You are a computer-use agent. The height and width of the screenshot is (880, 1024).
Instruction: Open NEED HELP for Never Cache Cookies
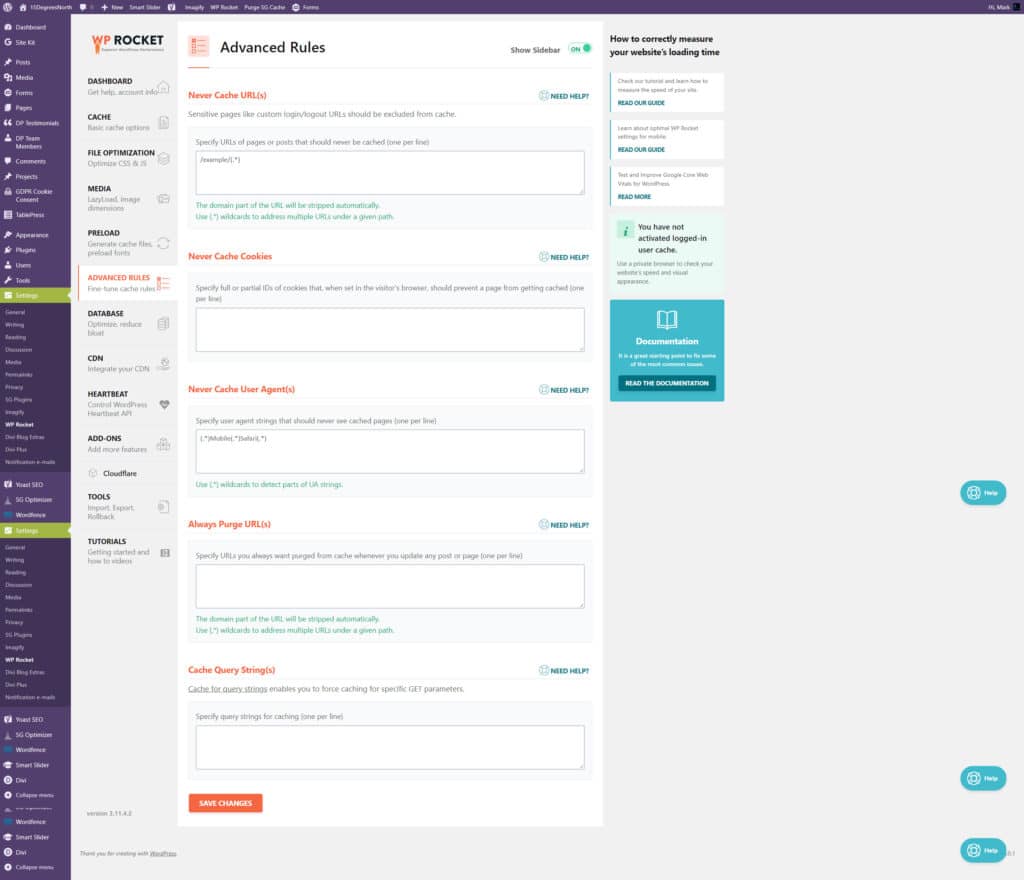tap(564, 257)
